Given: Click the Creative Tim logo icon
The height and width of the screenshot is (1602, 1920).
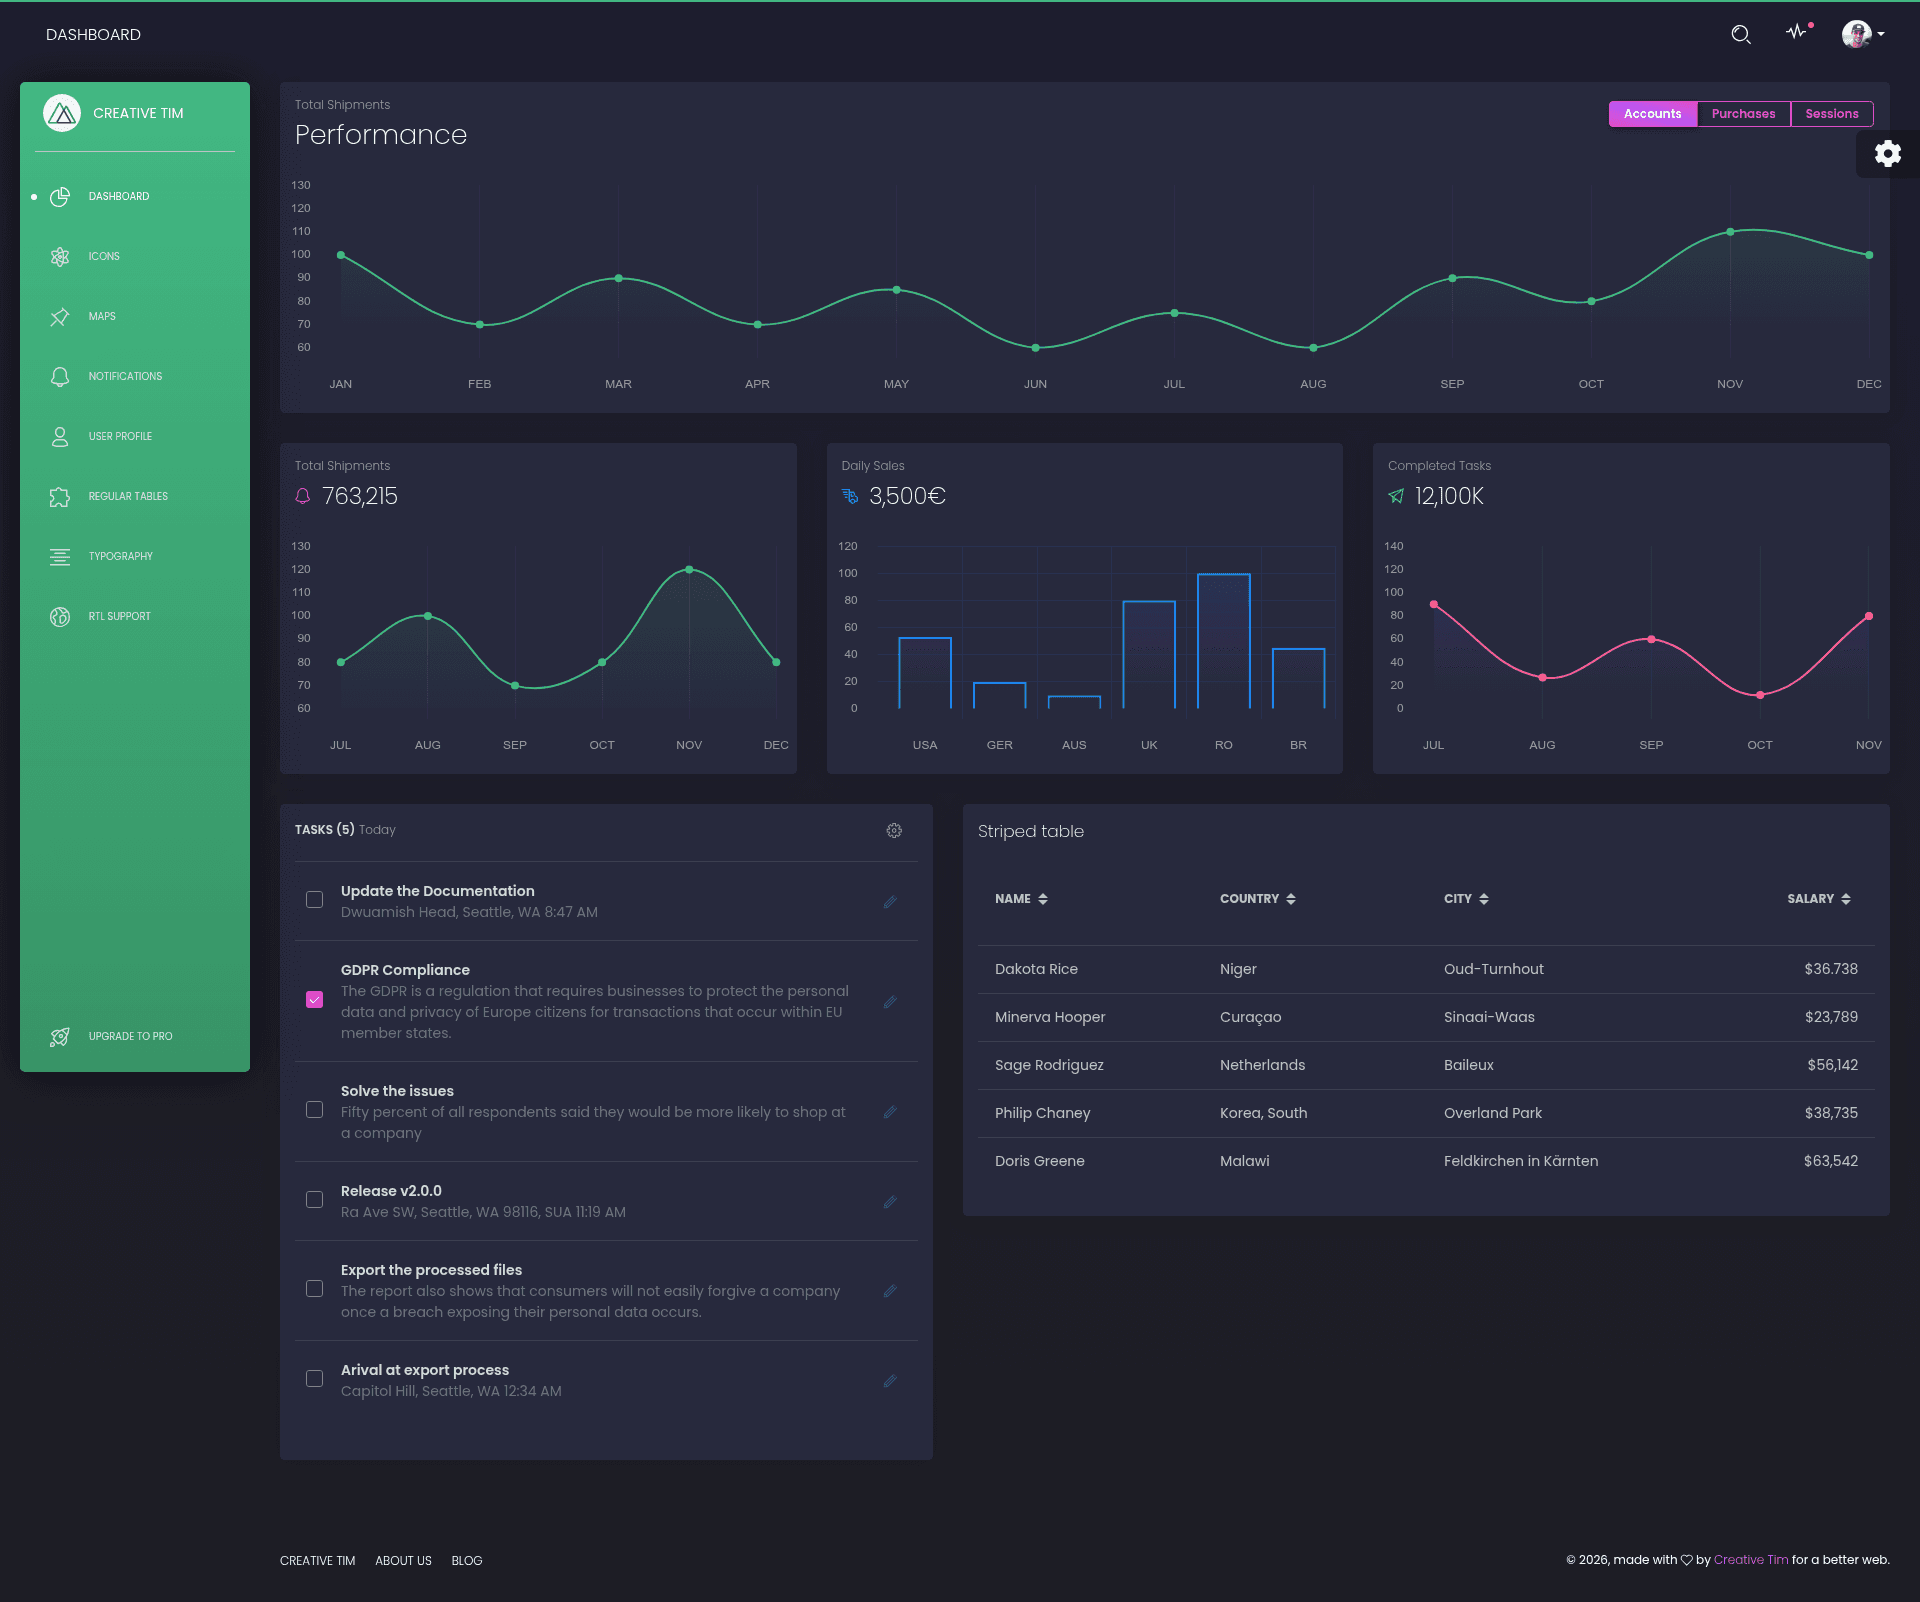Looking at the screenshot, I should (x=62, y=113).
